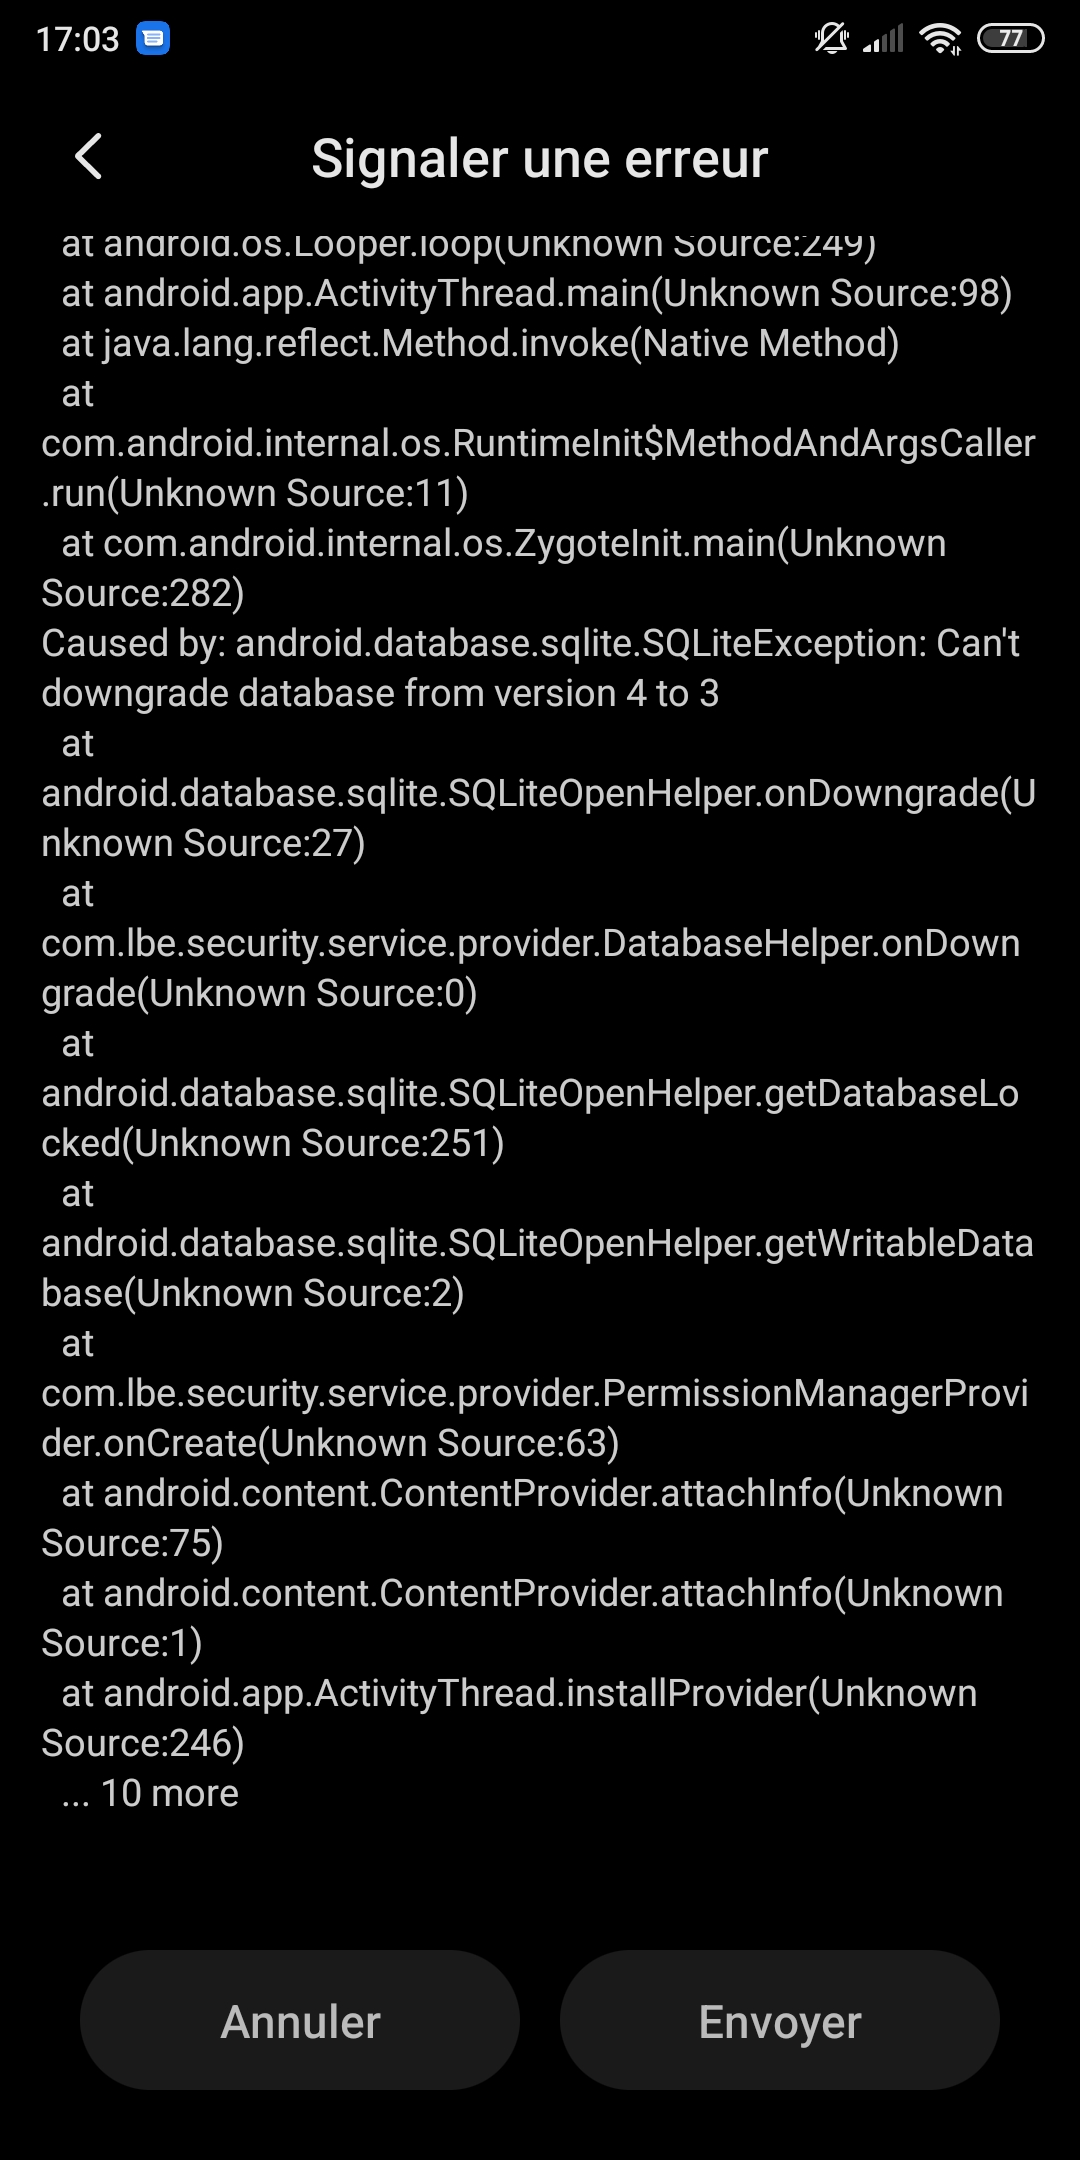The width and height of the screenshot is (1080, 2160).
Task: Tap the ActivityThread.installProvider stack line
Action: tap(509, 1718)
